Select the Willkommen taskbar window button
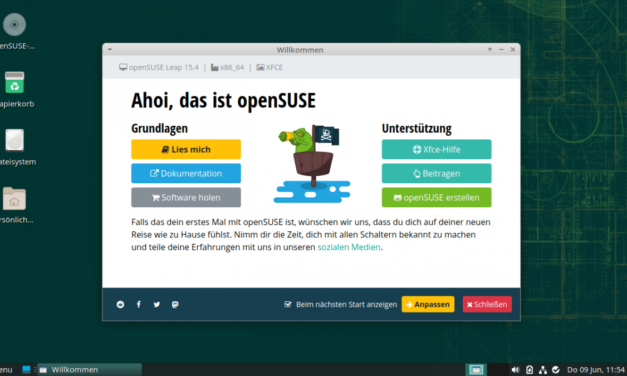 90,370
